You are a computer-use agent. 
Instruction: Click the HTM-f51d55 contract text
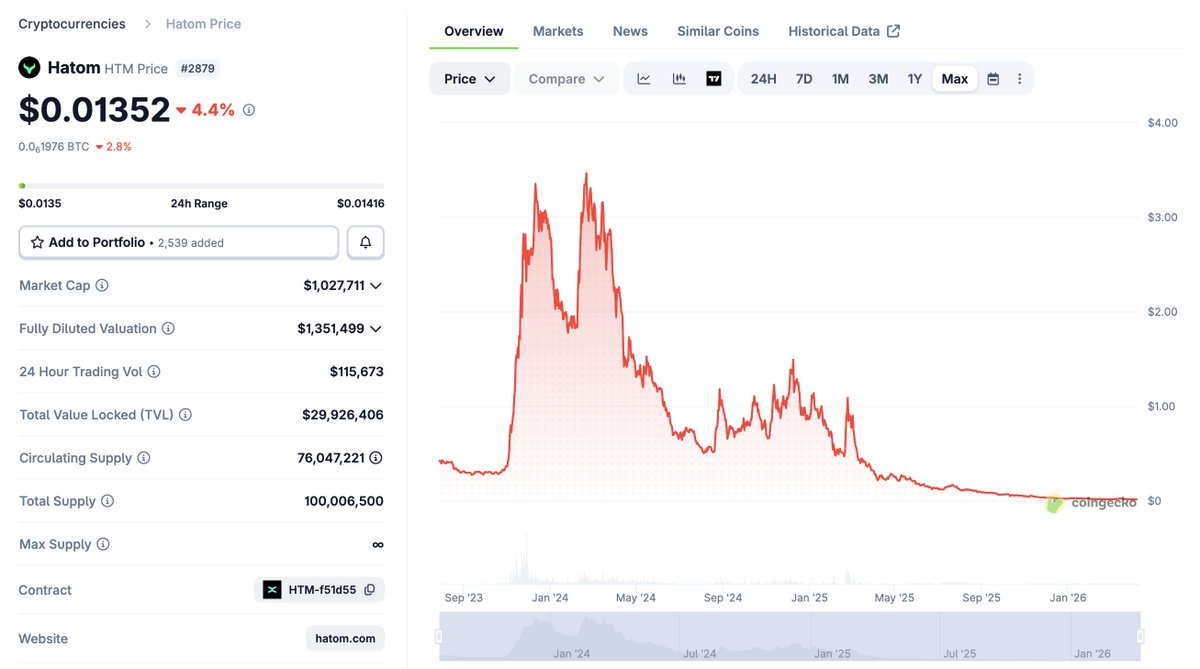(322, 590)
